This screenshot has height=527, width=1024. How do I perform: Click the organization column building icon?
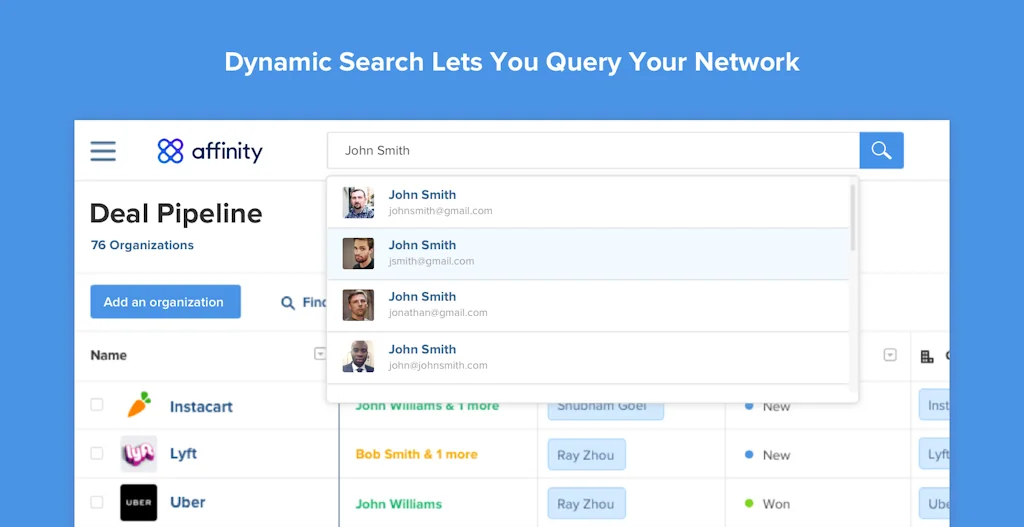(926, 356)
